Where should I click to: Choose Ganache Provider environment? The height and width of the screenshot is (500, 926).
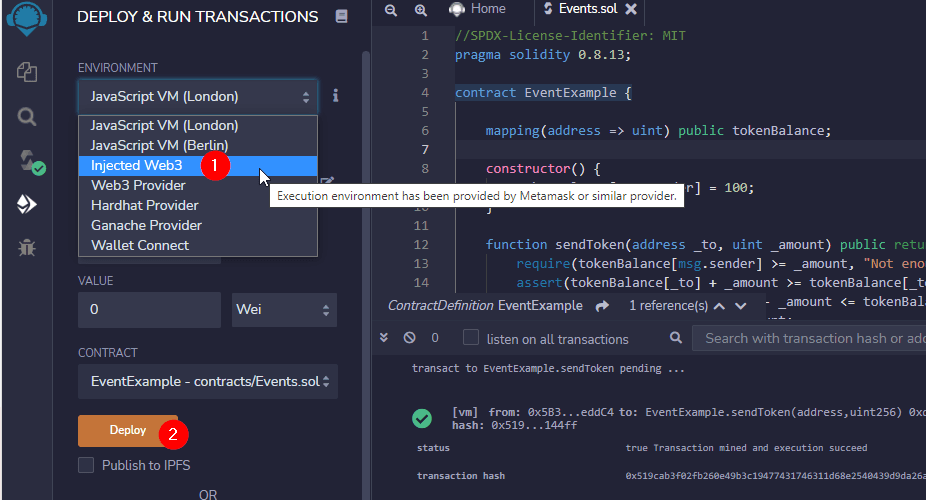pos(198,226)
